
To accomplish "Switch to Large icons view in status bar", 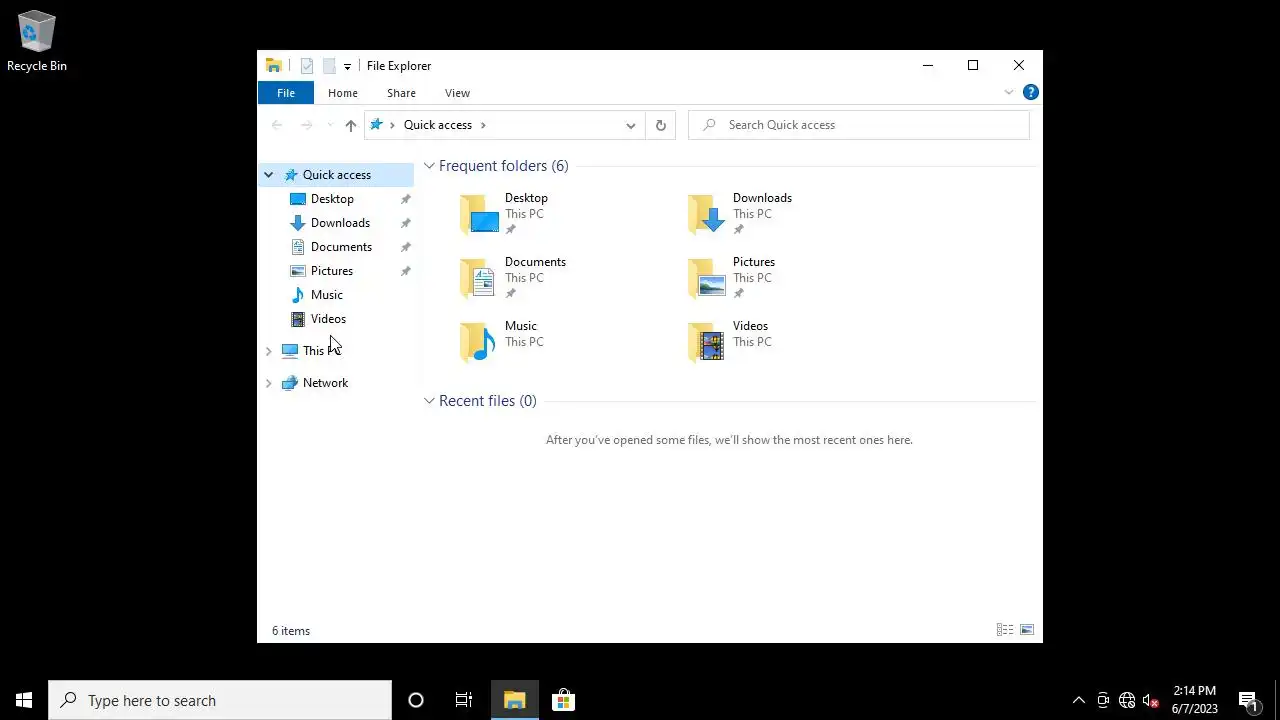I will pyautogui.click(x=1027, y=630).
